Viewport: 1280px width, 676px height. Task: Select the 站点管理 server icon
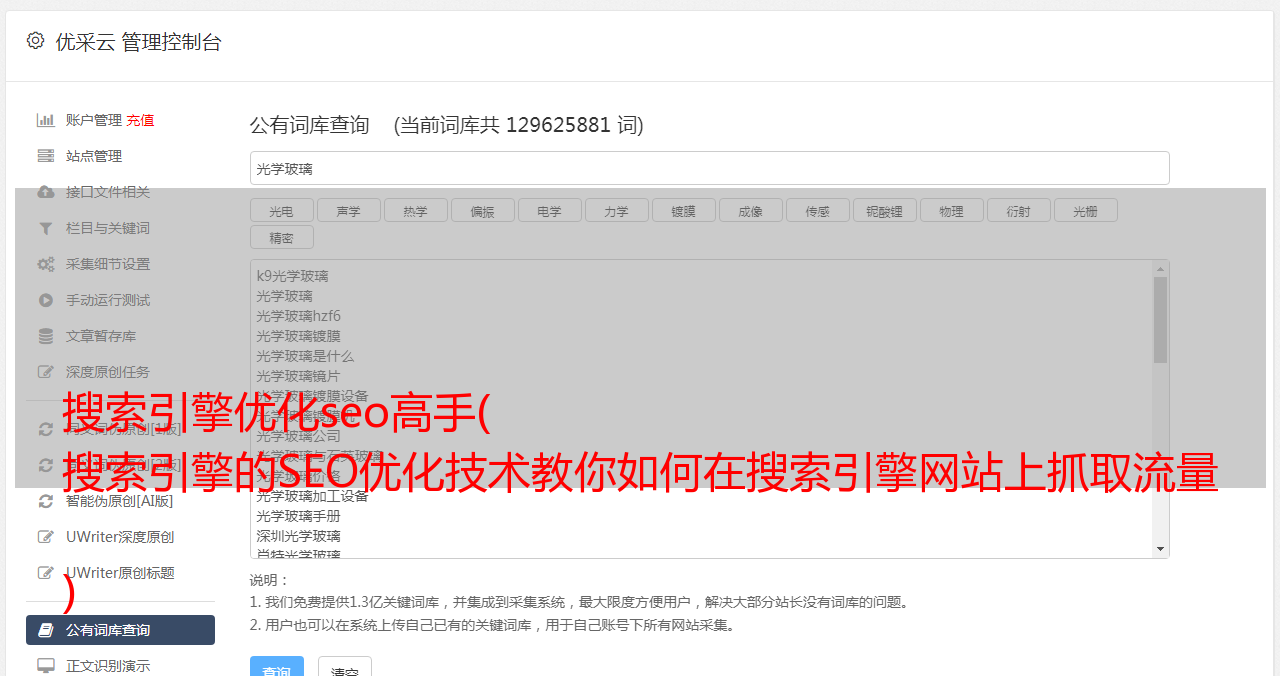[x=46, y=156]
